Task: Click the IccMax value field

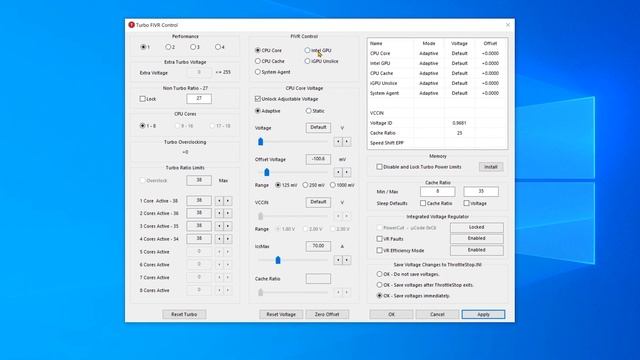Action: 318,246
